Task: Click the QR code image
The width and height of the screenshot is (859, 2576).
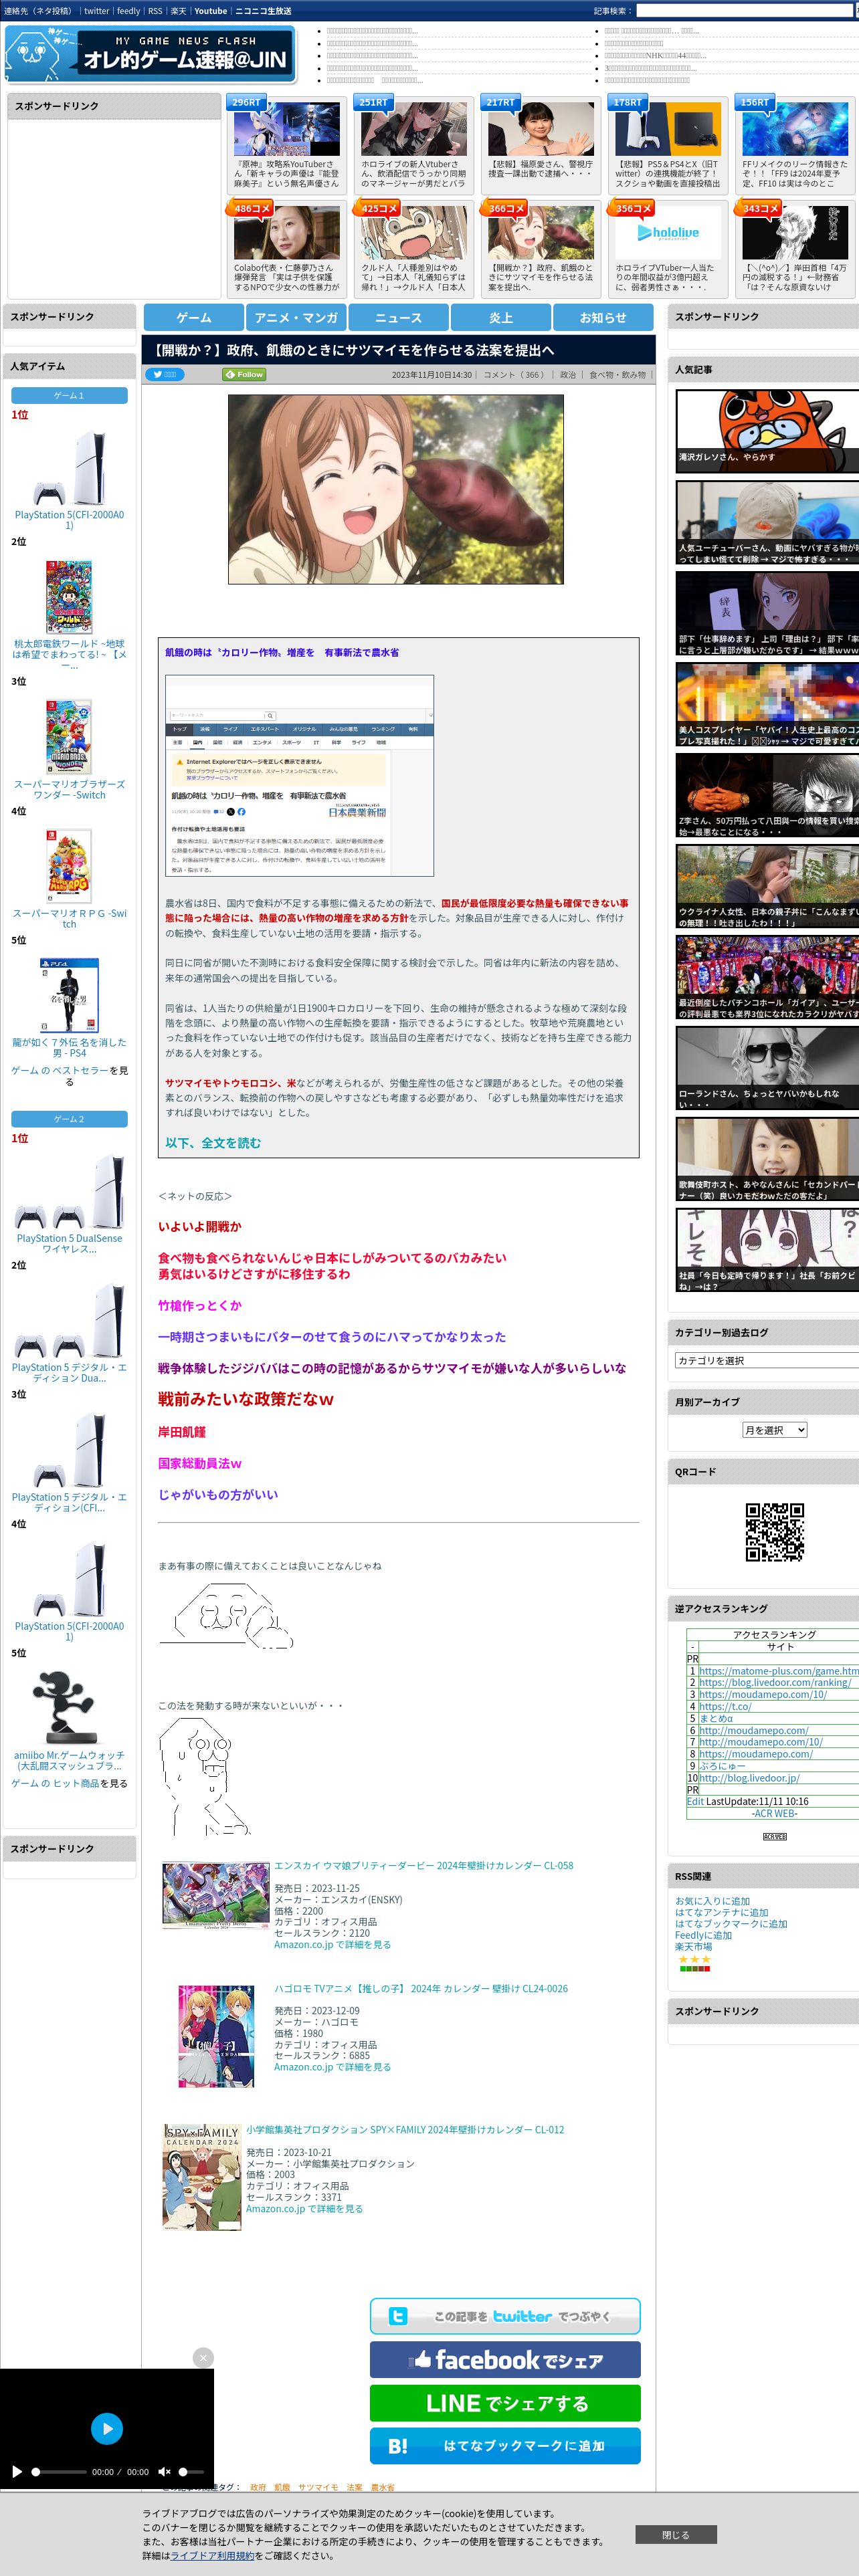Action: (775, 1531)
